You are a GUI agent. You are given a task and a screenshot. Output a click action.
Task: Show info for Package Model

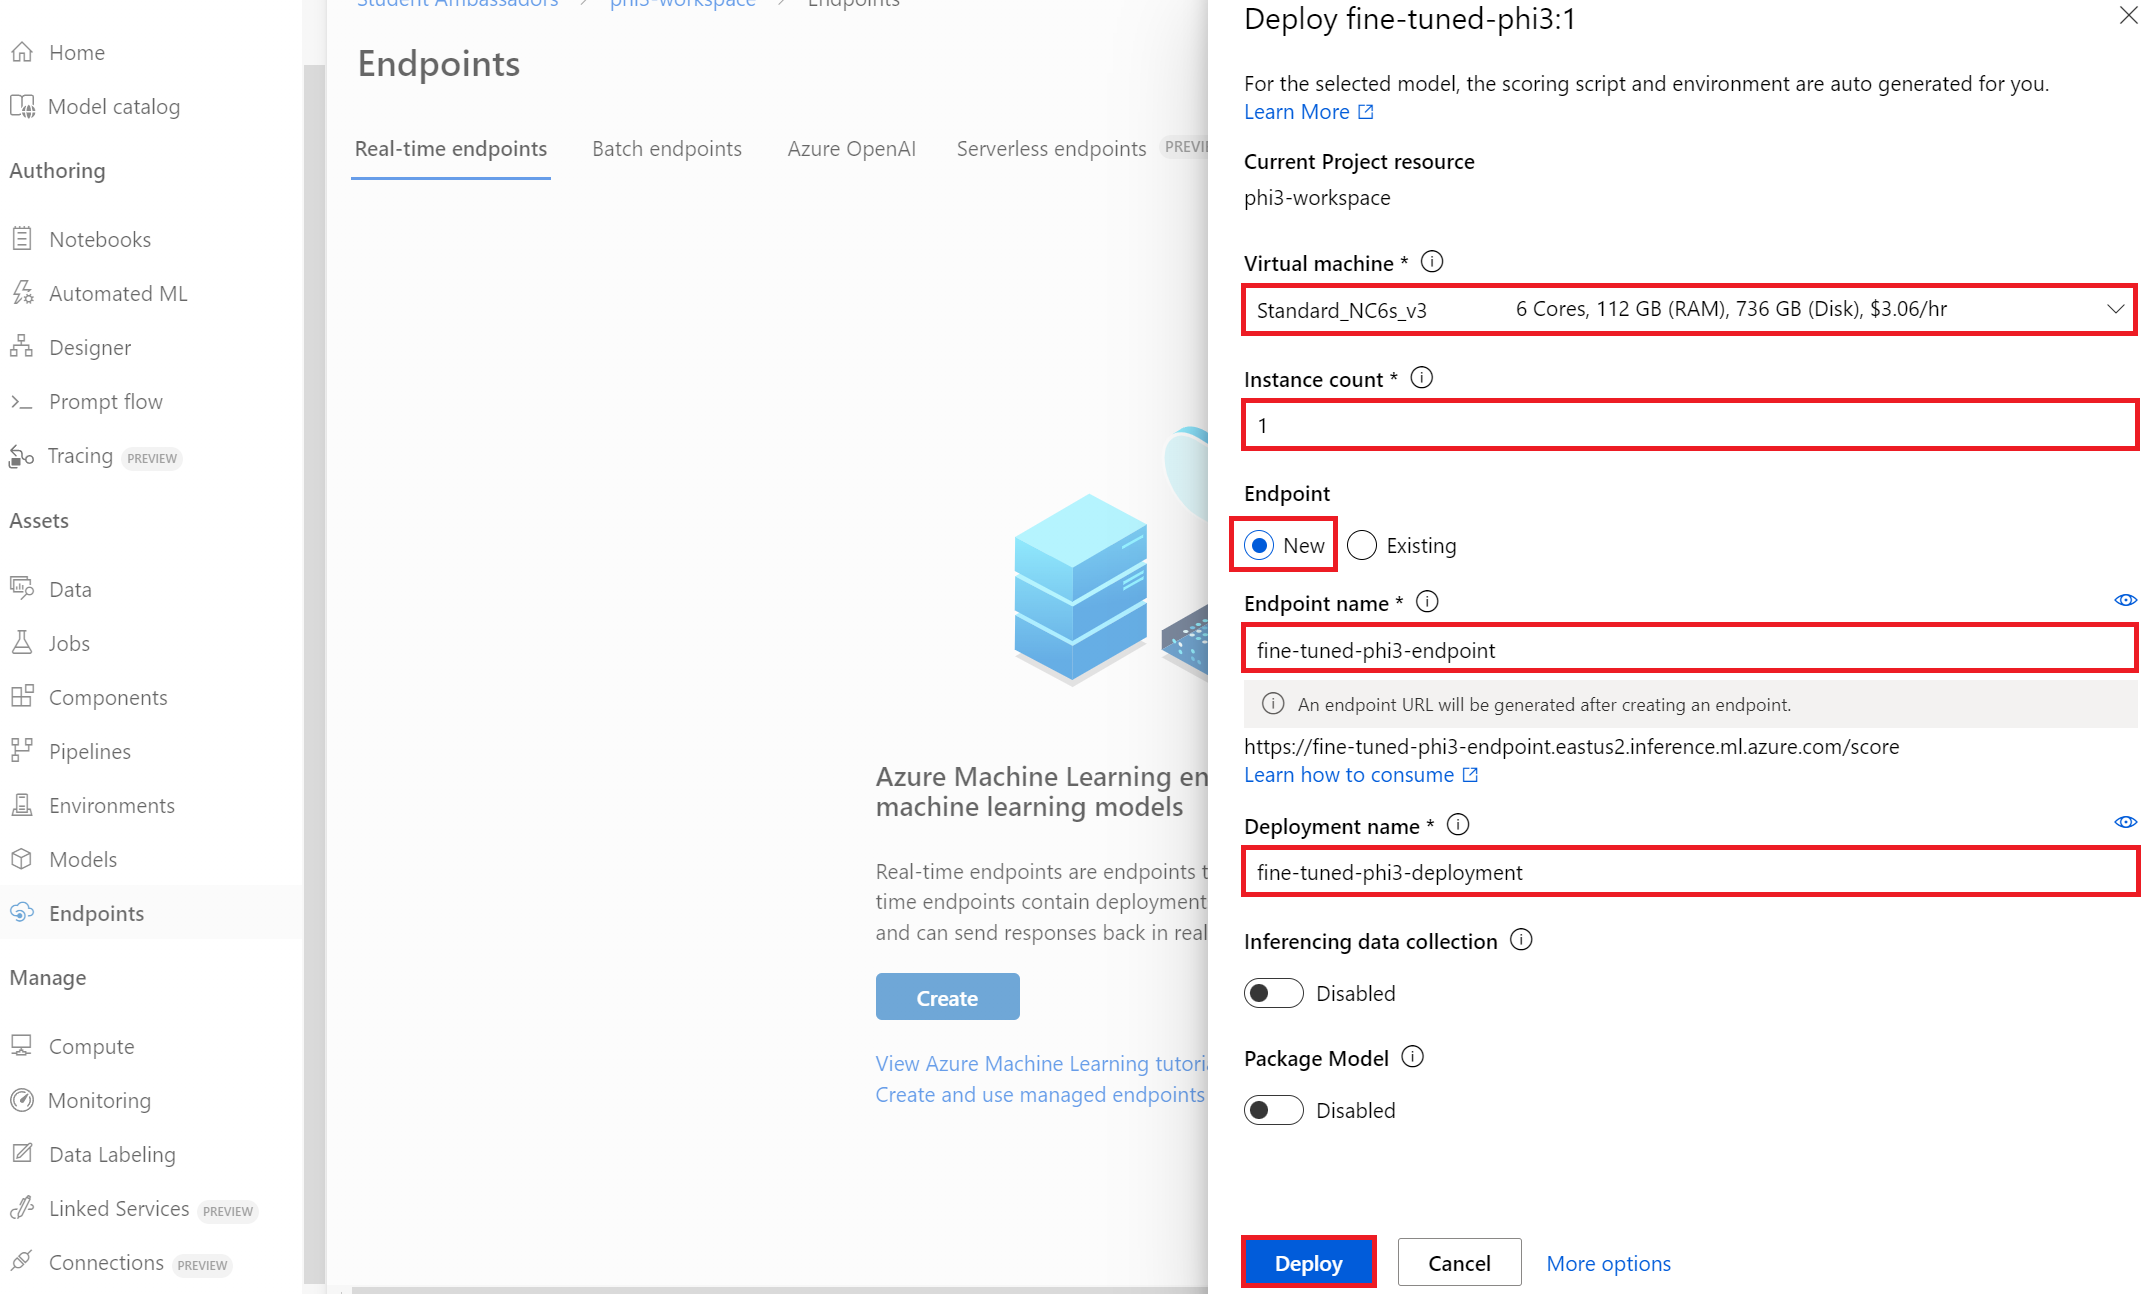tap(1412, 1057)
